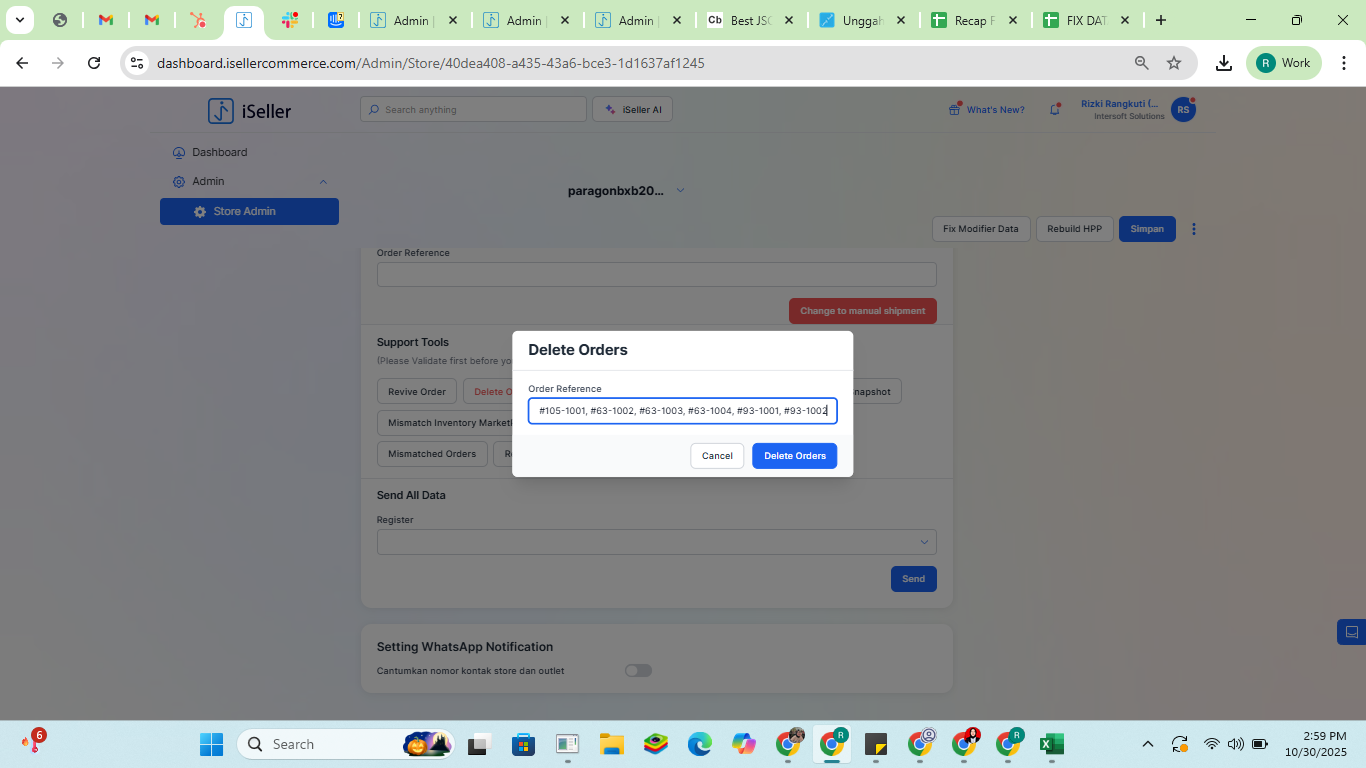Open the notifications bell icon

point(1054,110)
